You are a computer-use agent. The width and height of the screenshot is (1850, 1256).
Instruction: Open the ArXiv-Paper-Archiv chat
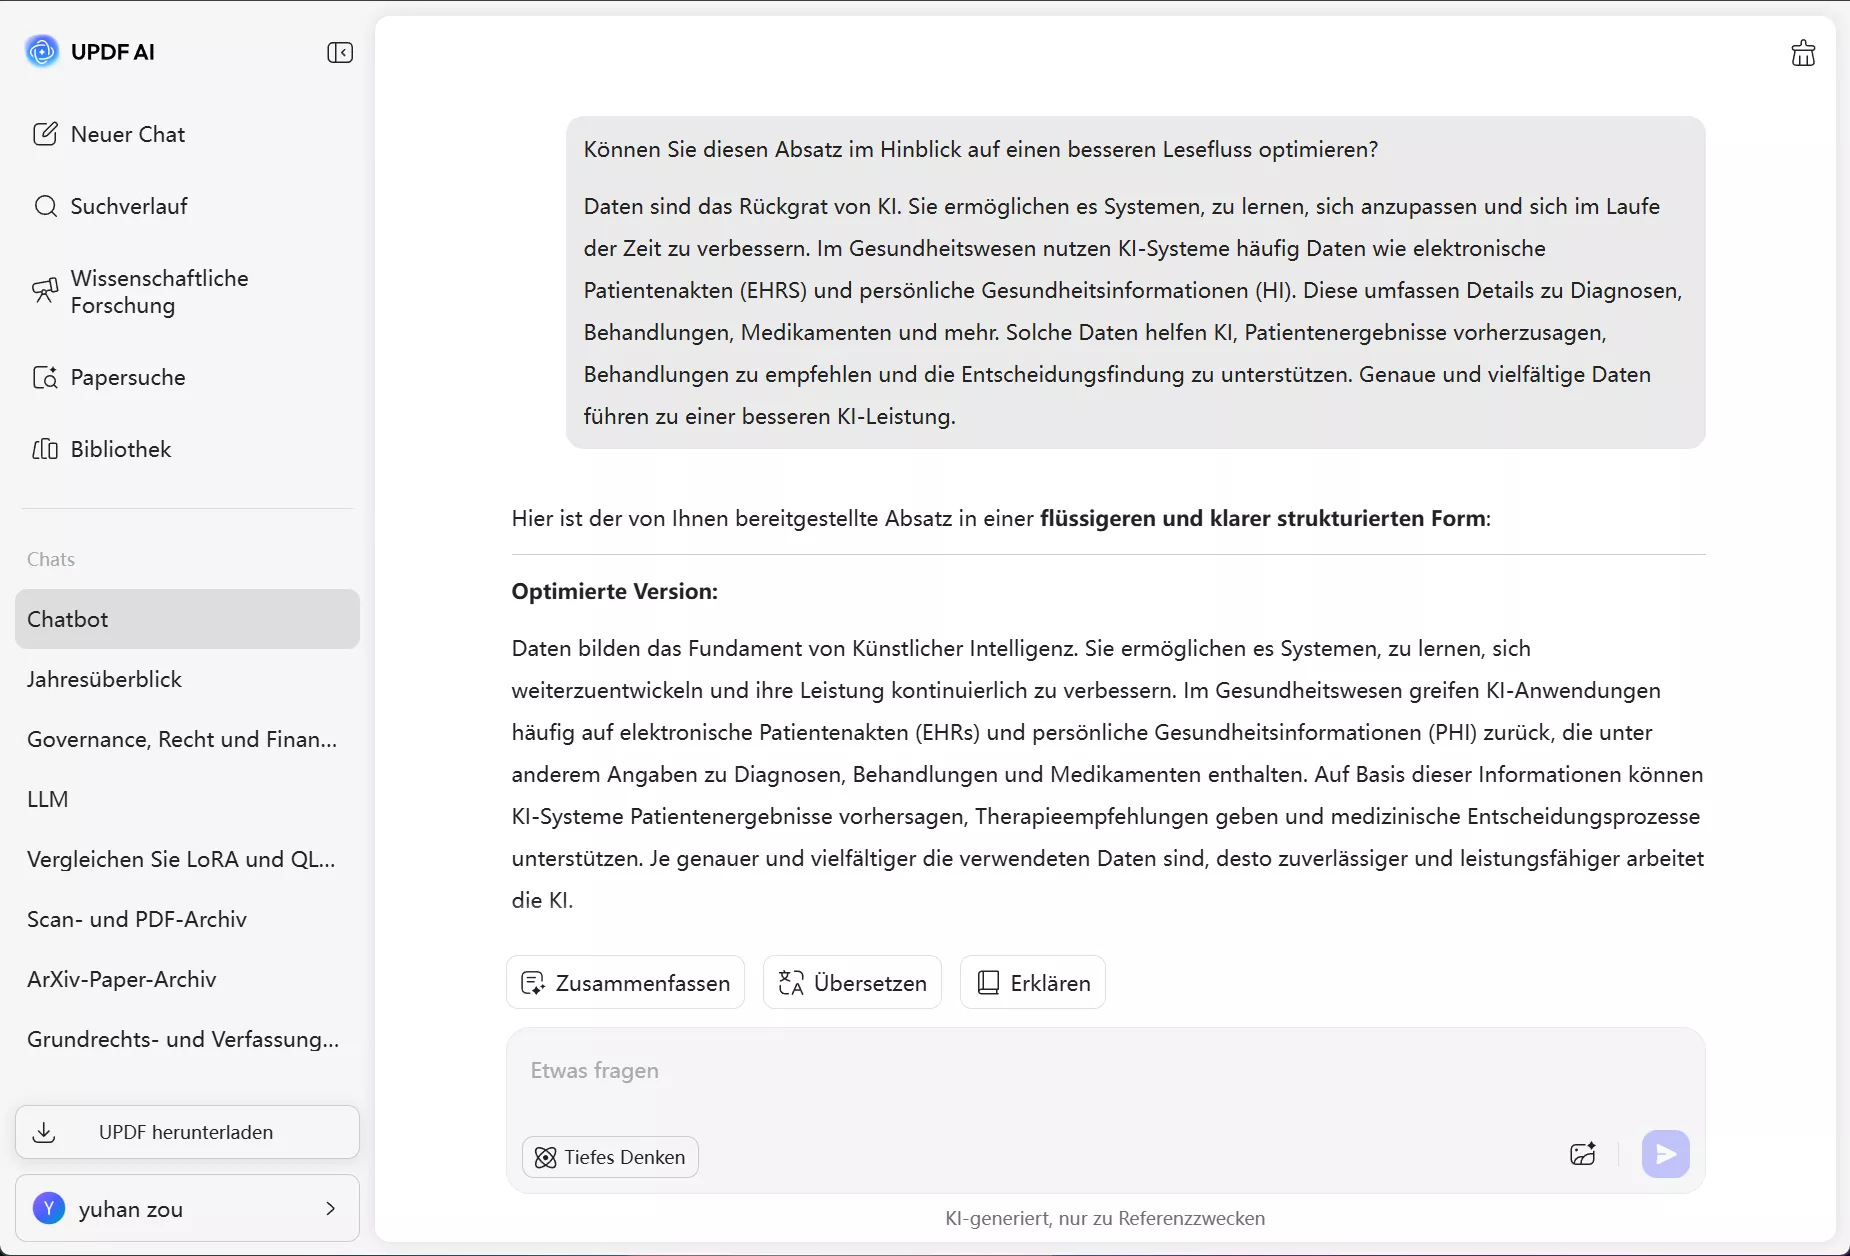tap(121, 979)
